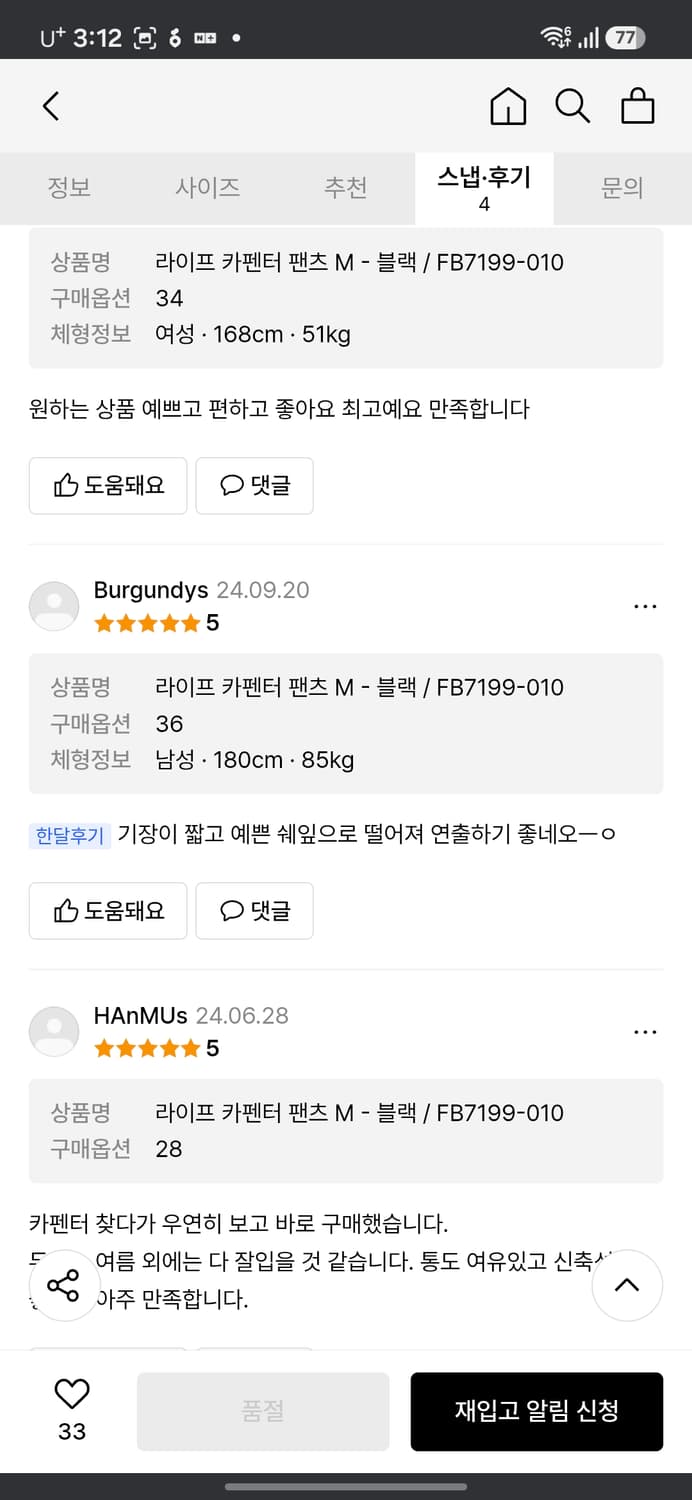Switch to the 사이즈 tab
Image resolution: width=692 pixels, height=1500 pixels.
tap(208, 188)
